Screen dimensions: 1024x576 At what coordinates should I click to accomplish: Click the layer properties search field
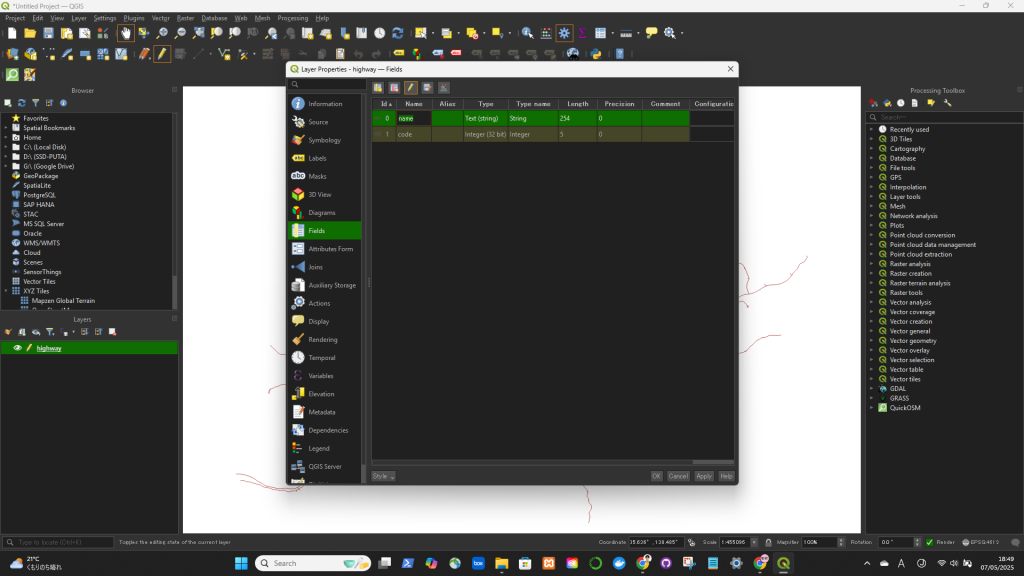326,85
